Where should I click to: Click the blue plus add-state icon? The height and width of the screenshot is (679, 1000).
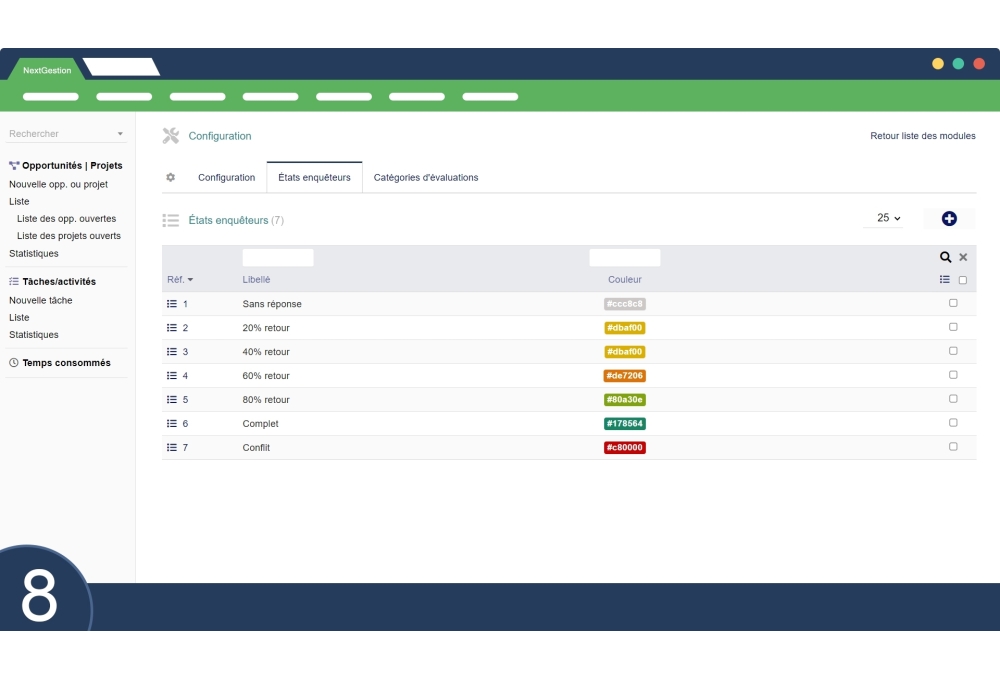click(x=949, y=218)
